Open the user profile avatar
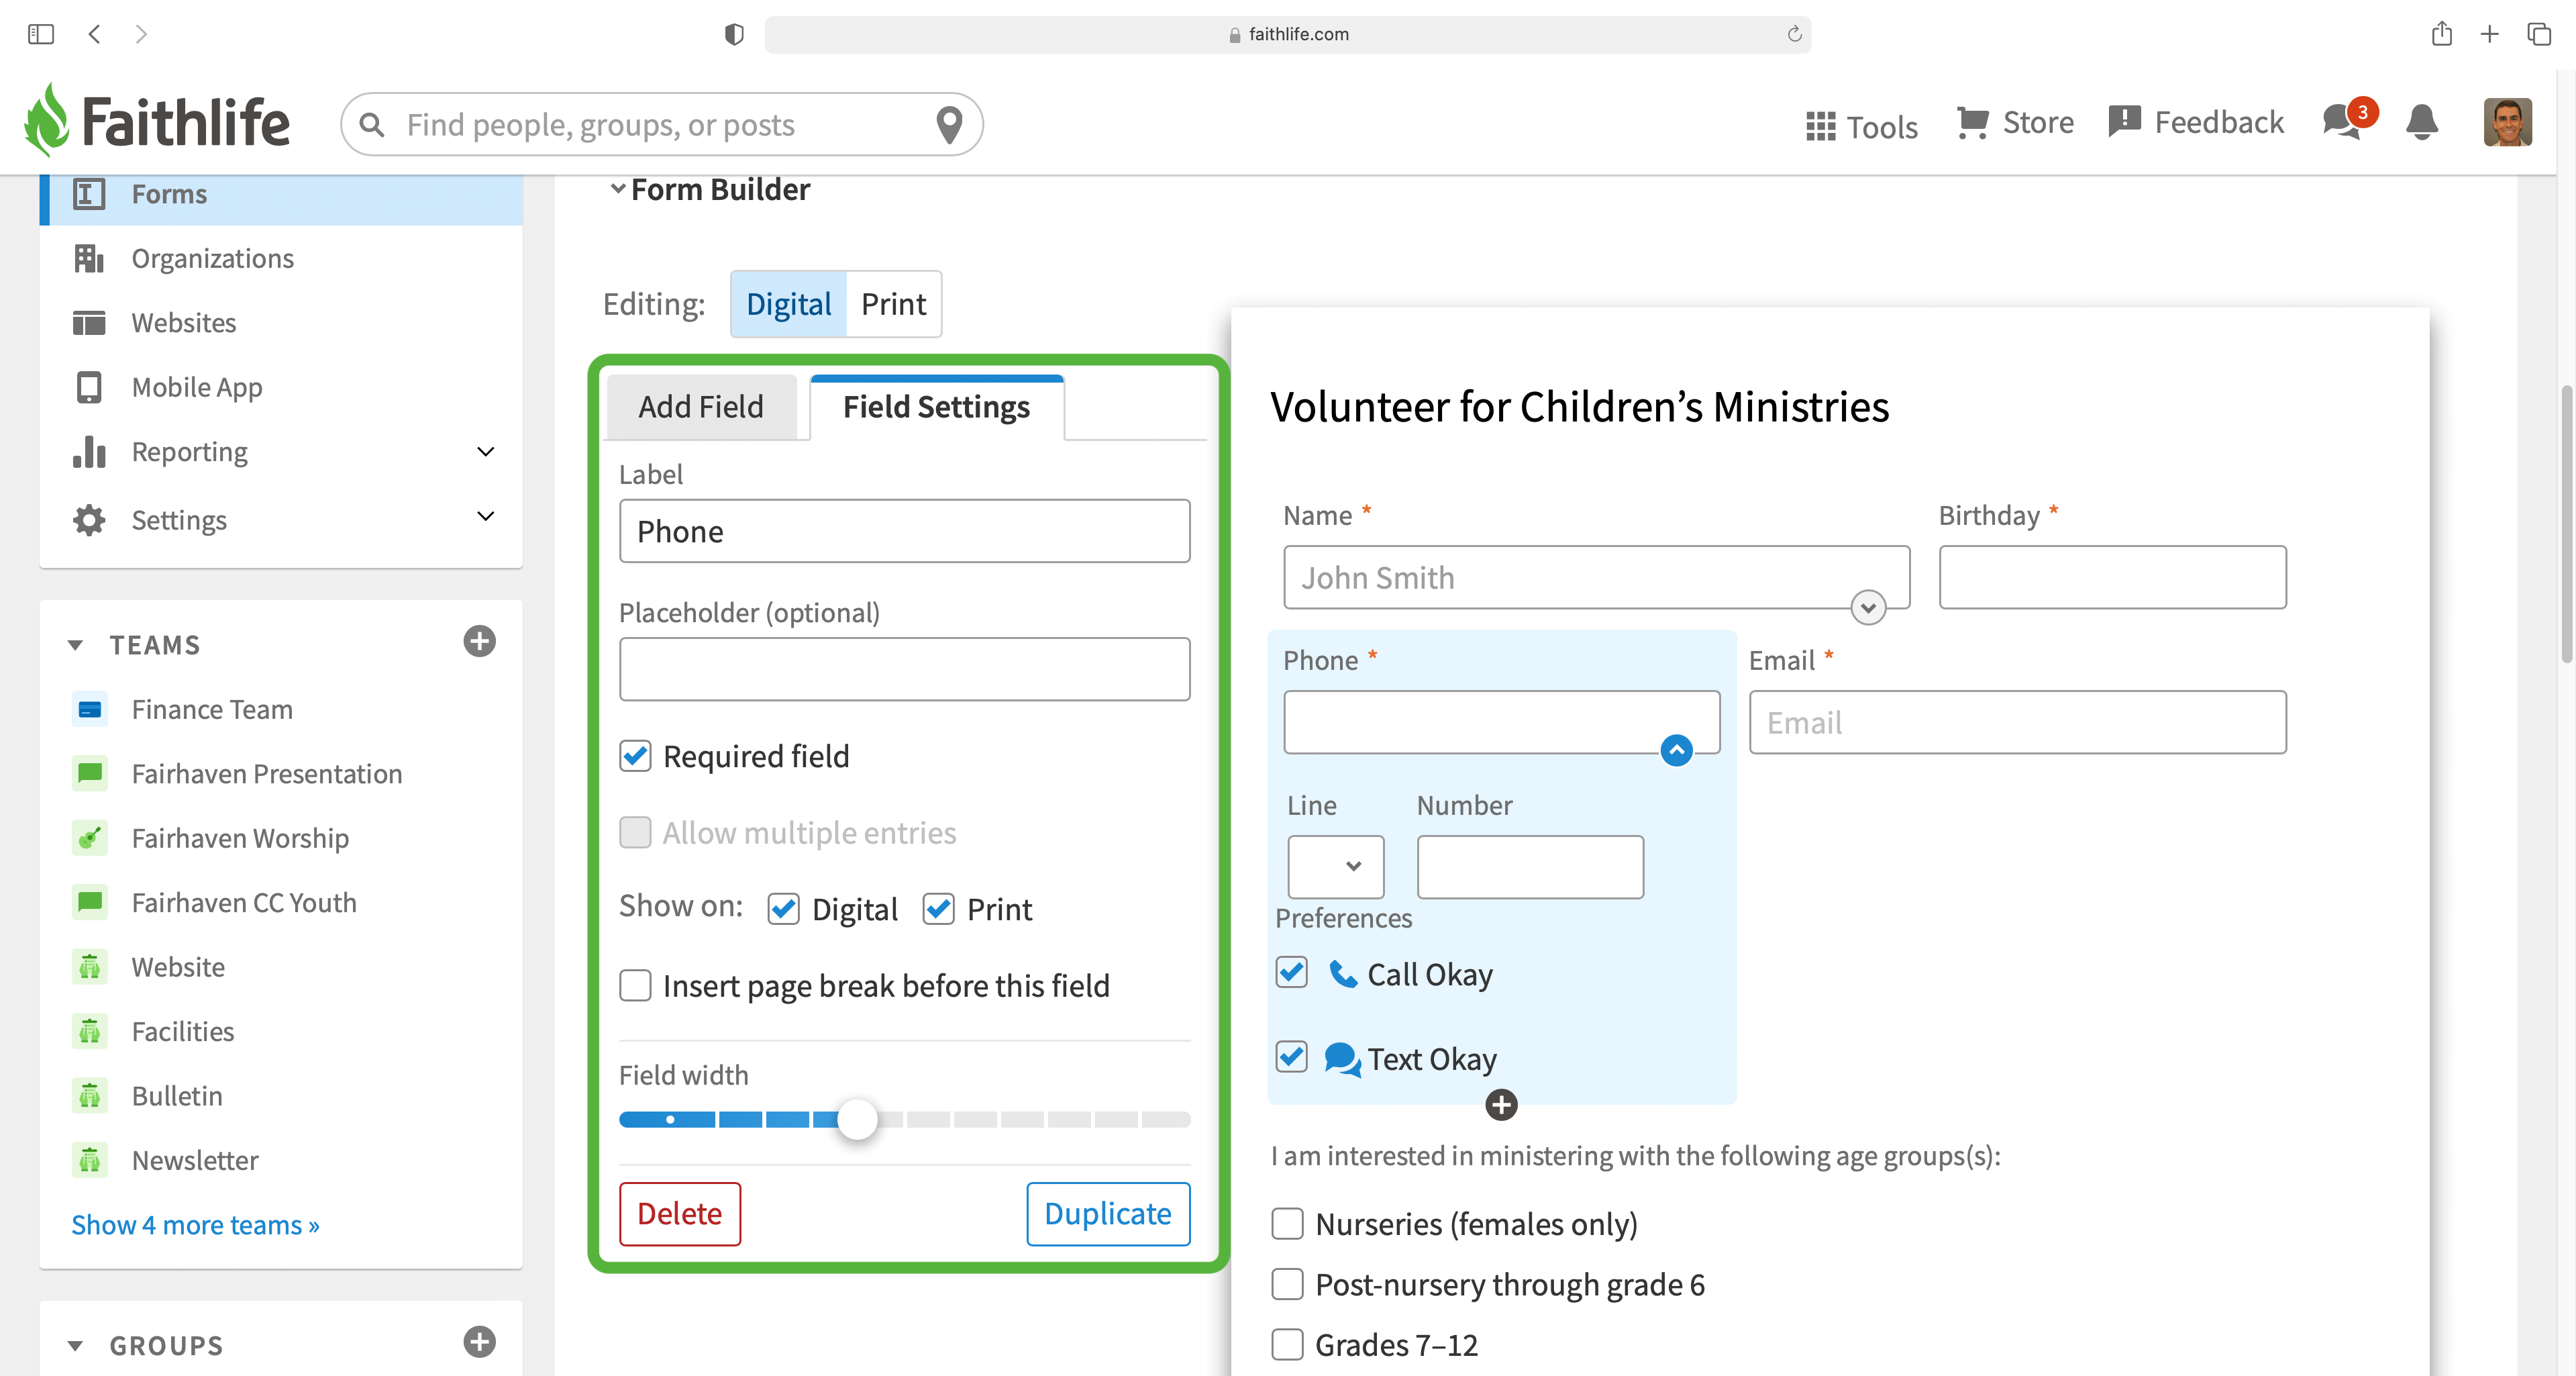This screenshot has width=2576, height=1376. (x=2507, y=122)
